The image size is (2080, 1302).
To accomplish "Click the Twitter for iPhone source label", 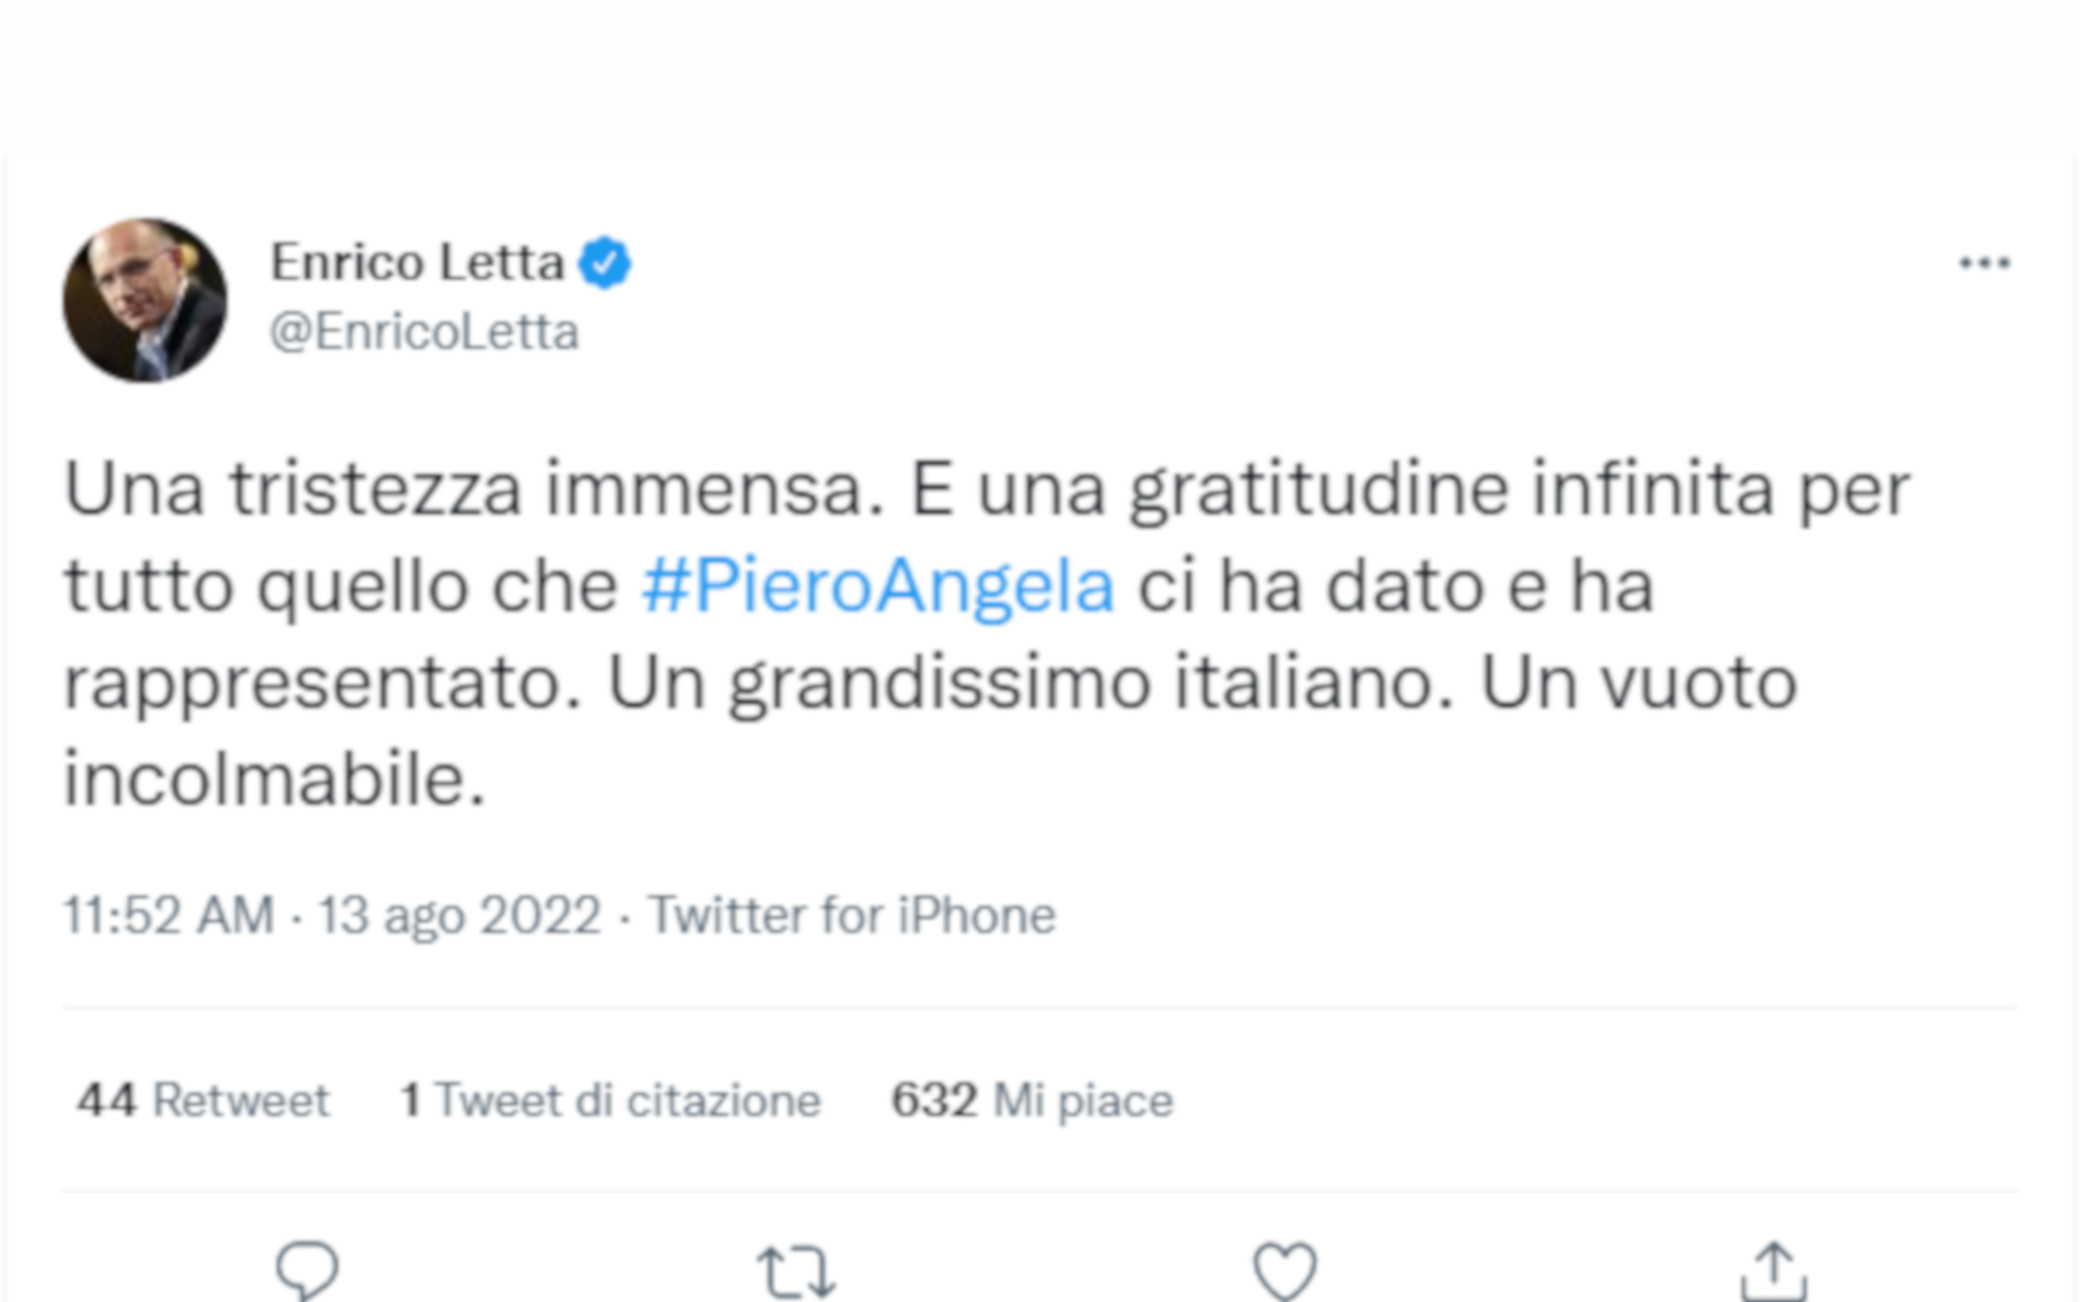I will click(x=851, y=915).
